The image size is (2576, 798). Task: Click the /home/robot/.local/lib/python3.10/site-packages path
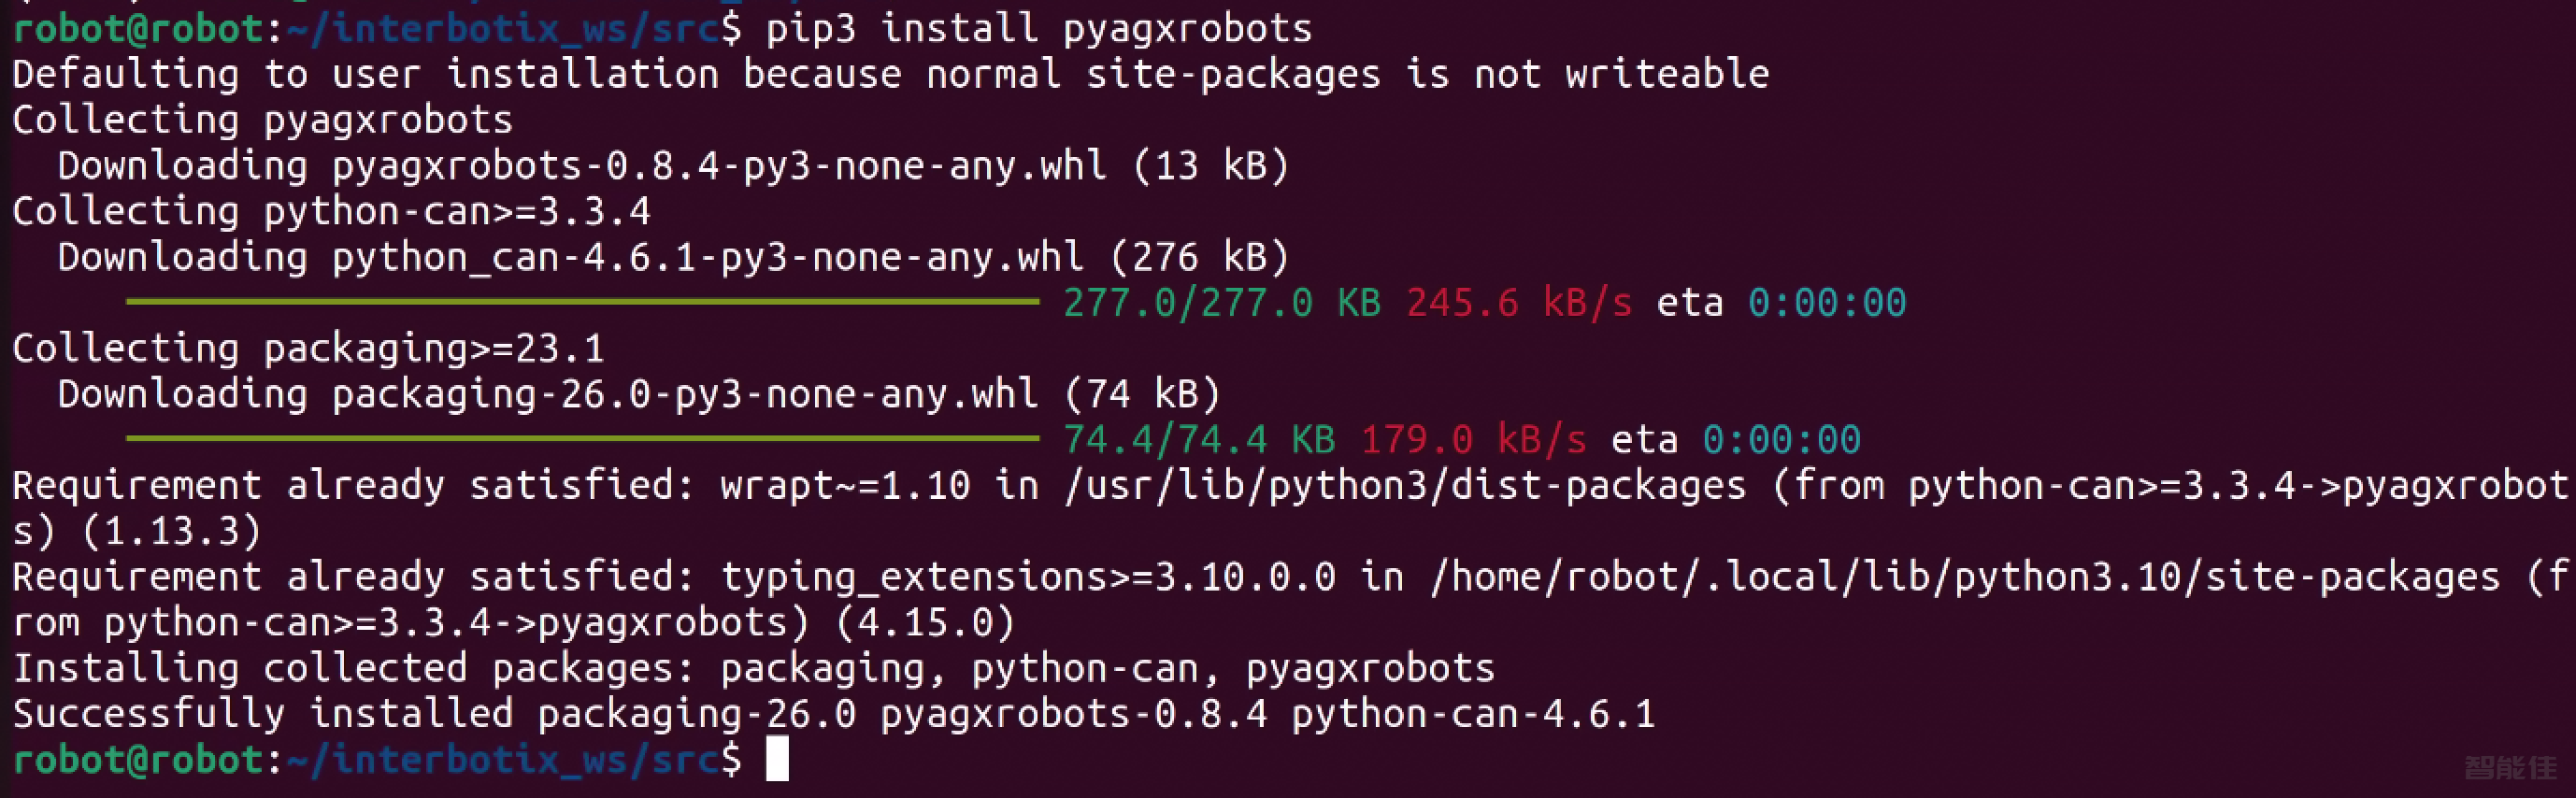(x=1964, y=577)
